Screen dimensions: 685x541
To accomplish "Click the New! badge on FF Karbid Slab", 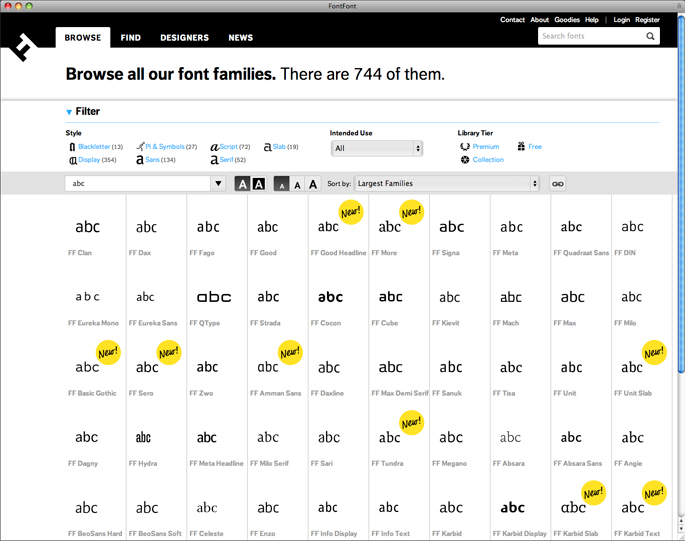I will pyautogui.click(x=593, y=493).
